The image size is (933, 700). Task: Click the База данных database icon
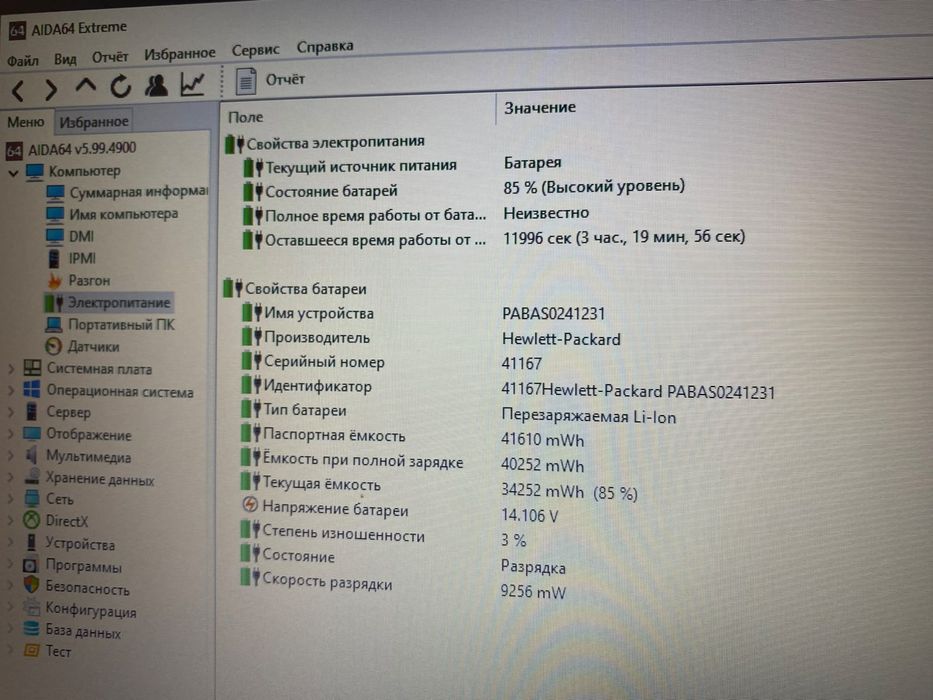(31, 629)
